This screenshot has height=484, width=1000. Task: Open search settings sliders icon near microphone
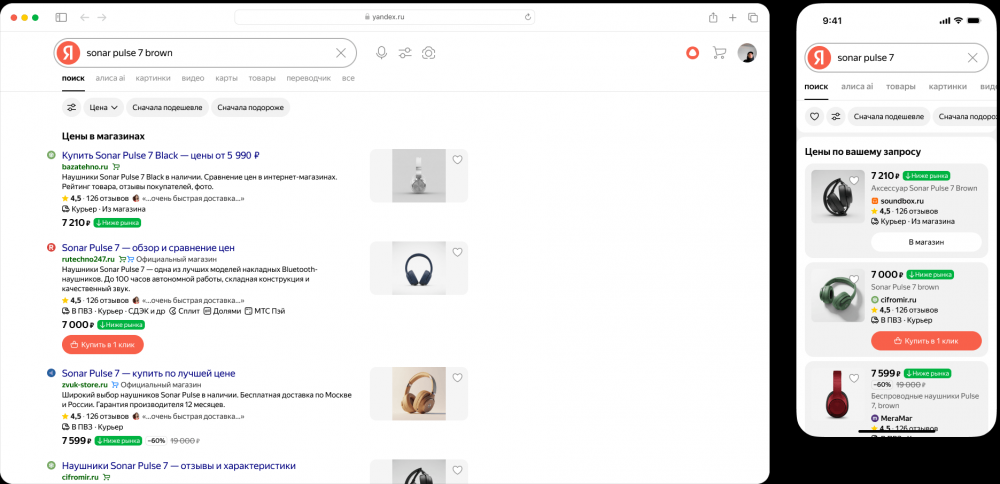click(x=405, y=53)
